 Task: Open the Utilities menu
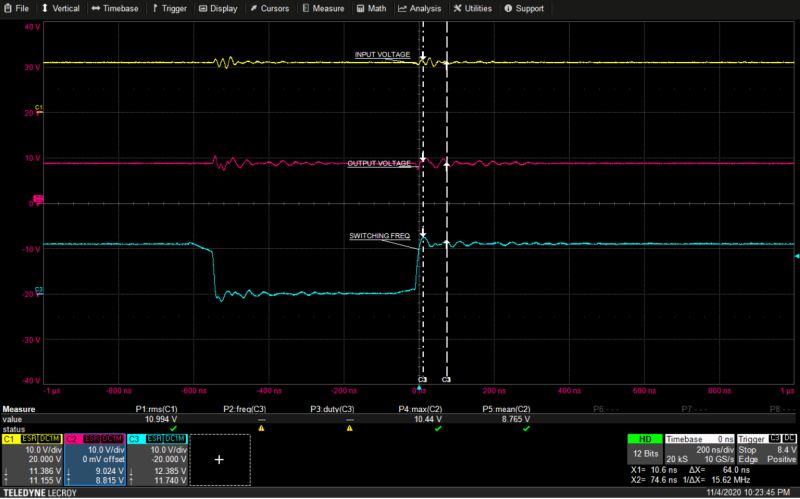[472, 8]
